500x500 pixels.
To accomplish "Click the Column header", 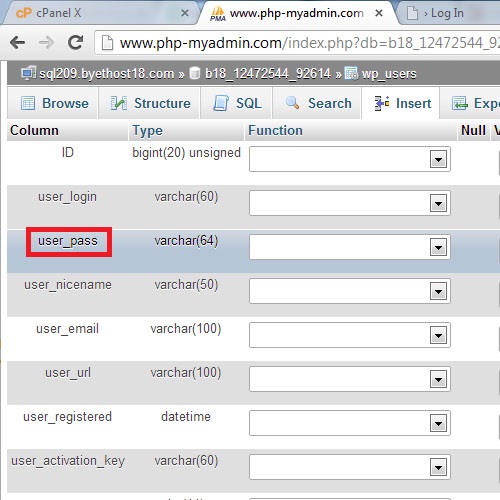I will tap(34, 130).
